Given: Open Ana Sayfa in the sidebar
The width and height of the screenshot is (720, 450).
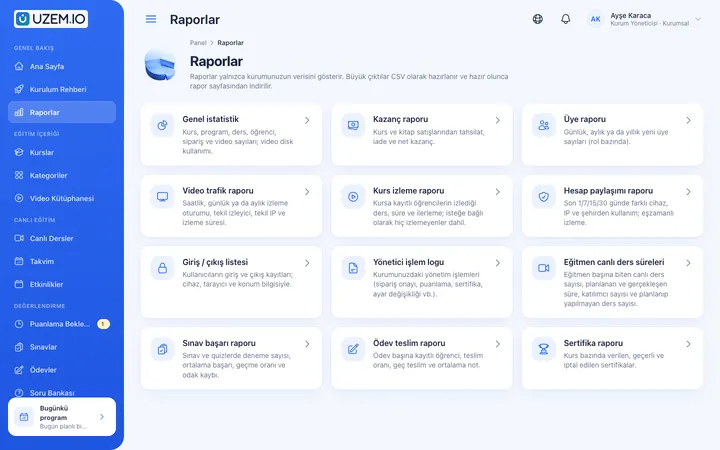Looking at the screenshot, I should click(62, 66).
